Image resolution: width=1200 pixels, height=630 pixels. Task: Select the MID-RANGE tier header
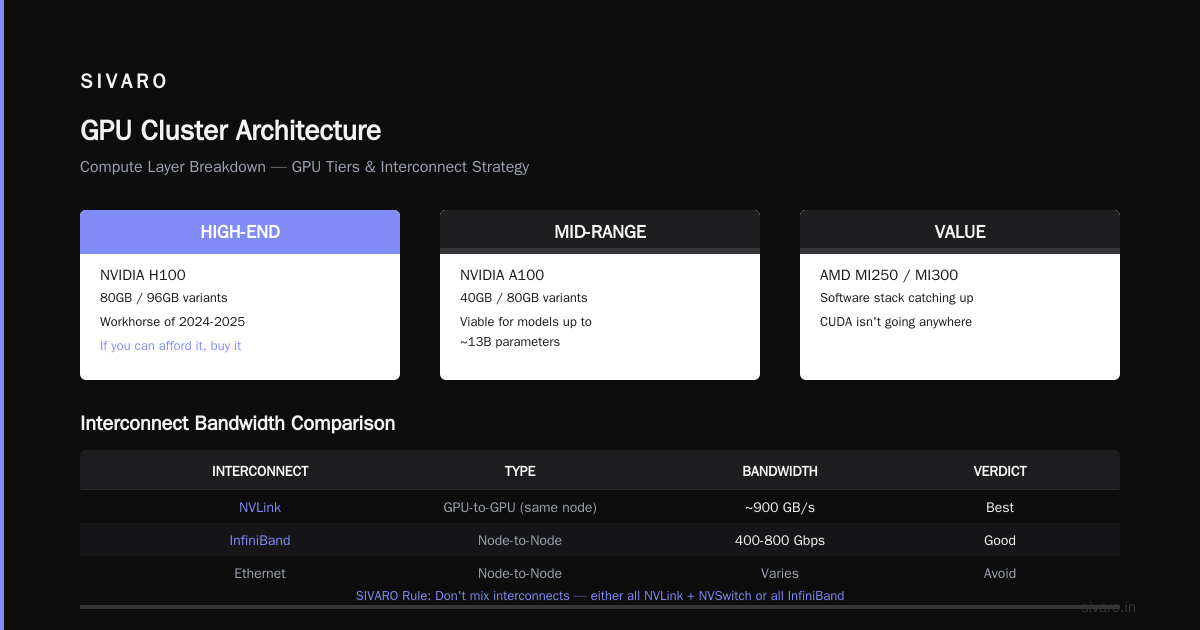point(600,232)
